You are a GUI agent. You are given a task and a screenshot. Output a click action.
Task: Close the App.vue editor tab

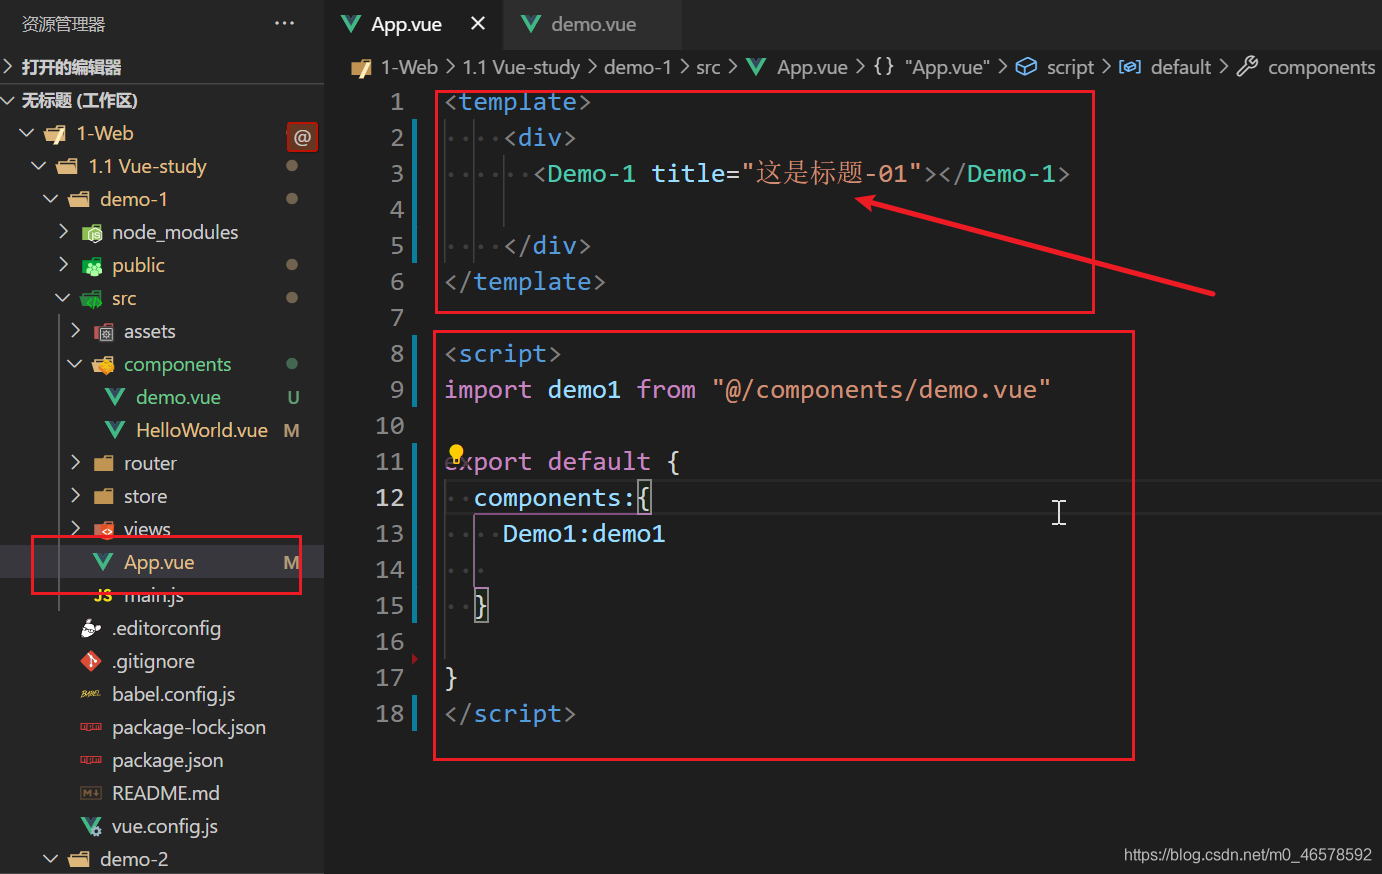478,23
